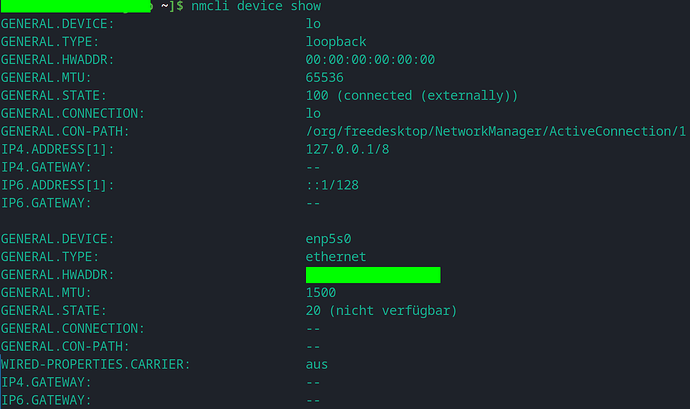Screen dimensions: 690x409
Task: Select the ethernet type value
Action: pyautogui.click(x=336, y=257)
